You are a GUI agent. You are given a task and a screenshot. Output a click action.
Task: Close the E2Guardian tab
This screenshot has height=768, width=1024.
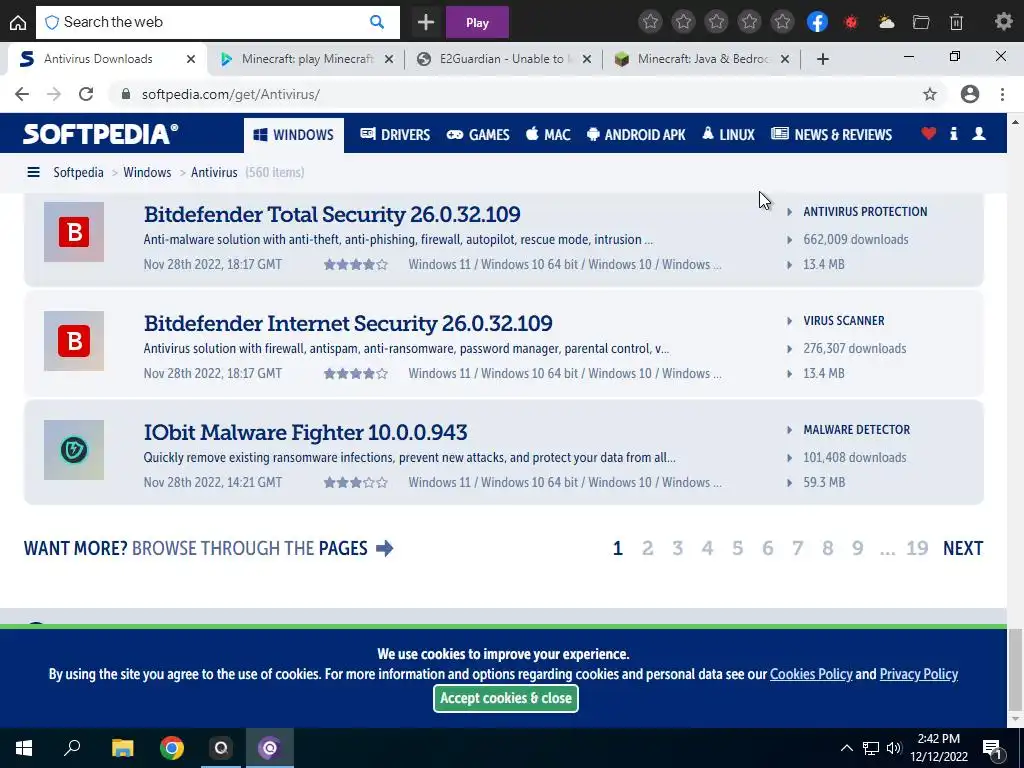(587, 59)
